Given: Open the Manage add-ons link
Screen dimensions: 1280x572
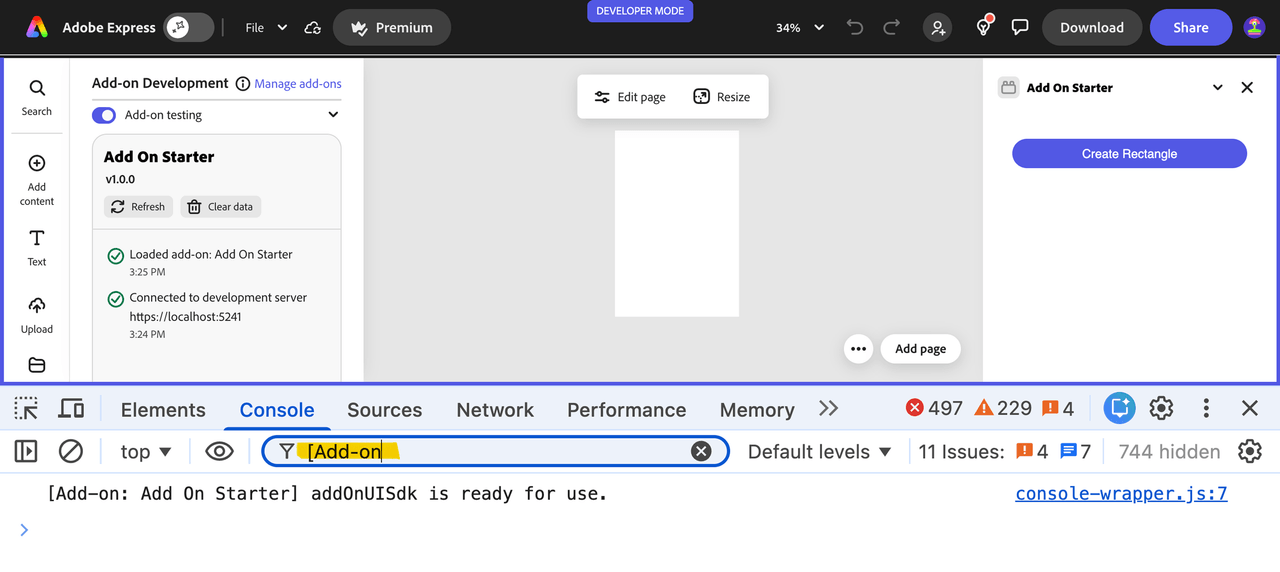Looking at the screenshot, I should (x=298, y=84).
